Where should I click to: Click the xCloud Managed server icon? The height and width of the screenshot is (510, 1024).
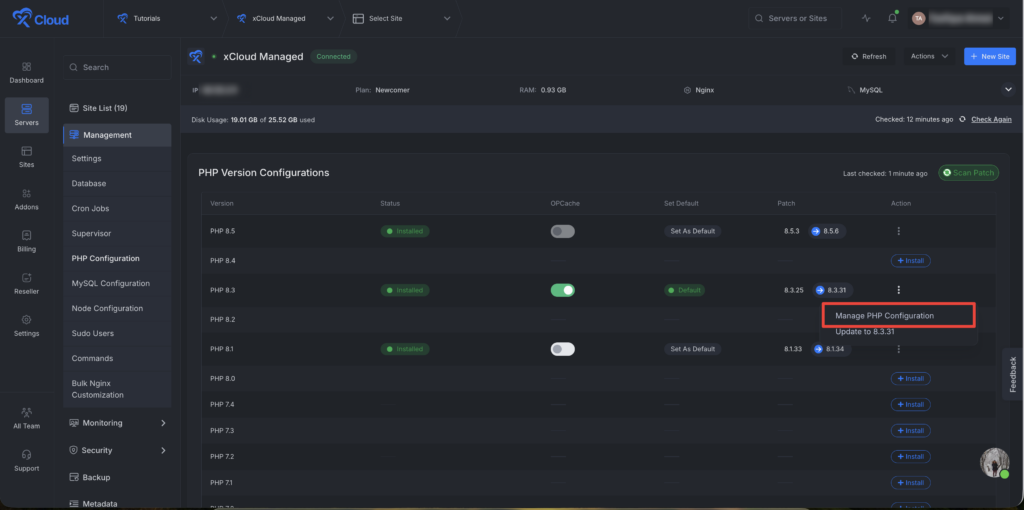[x=195, y=57]
